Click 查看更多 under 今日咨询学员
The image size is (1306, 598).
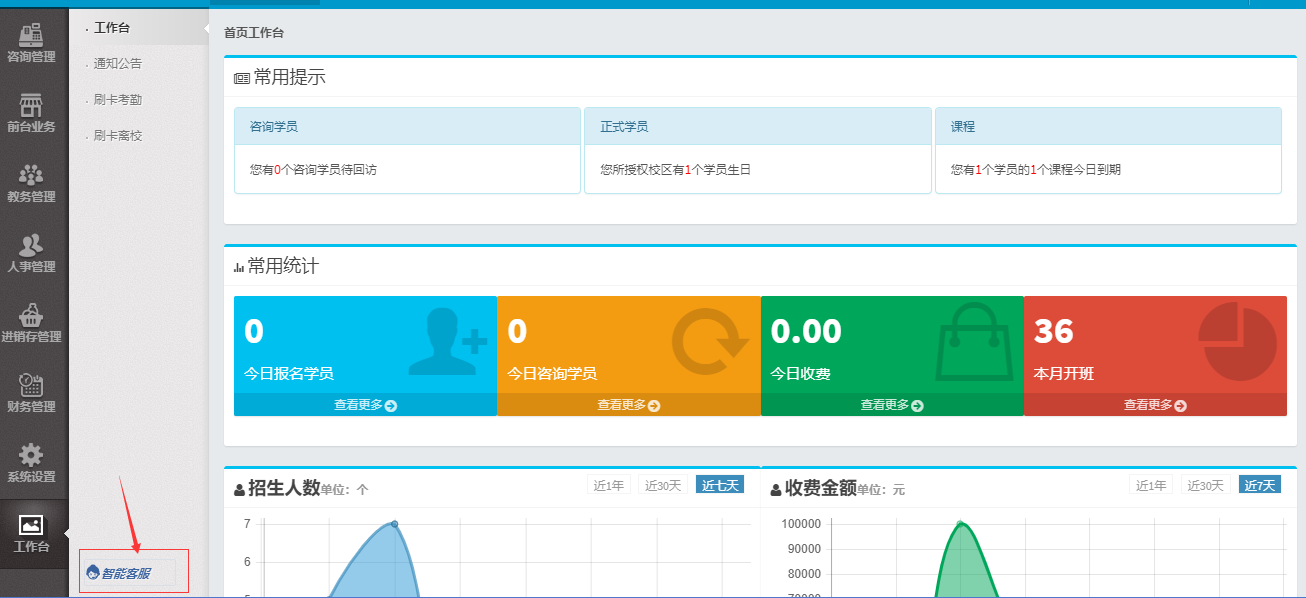(628, 405)
